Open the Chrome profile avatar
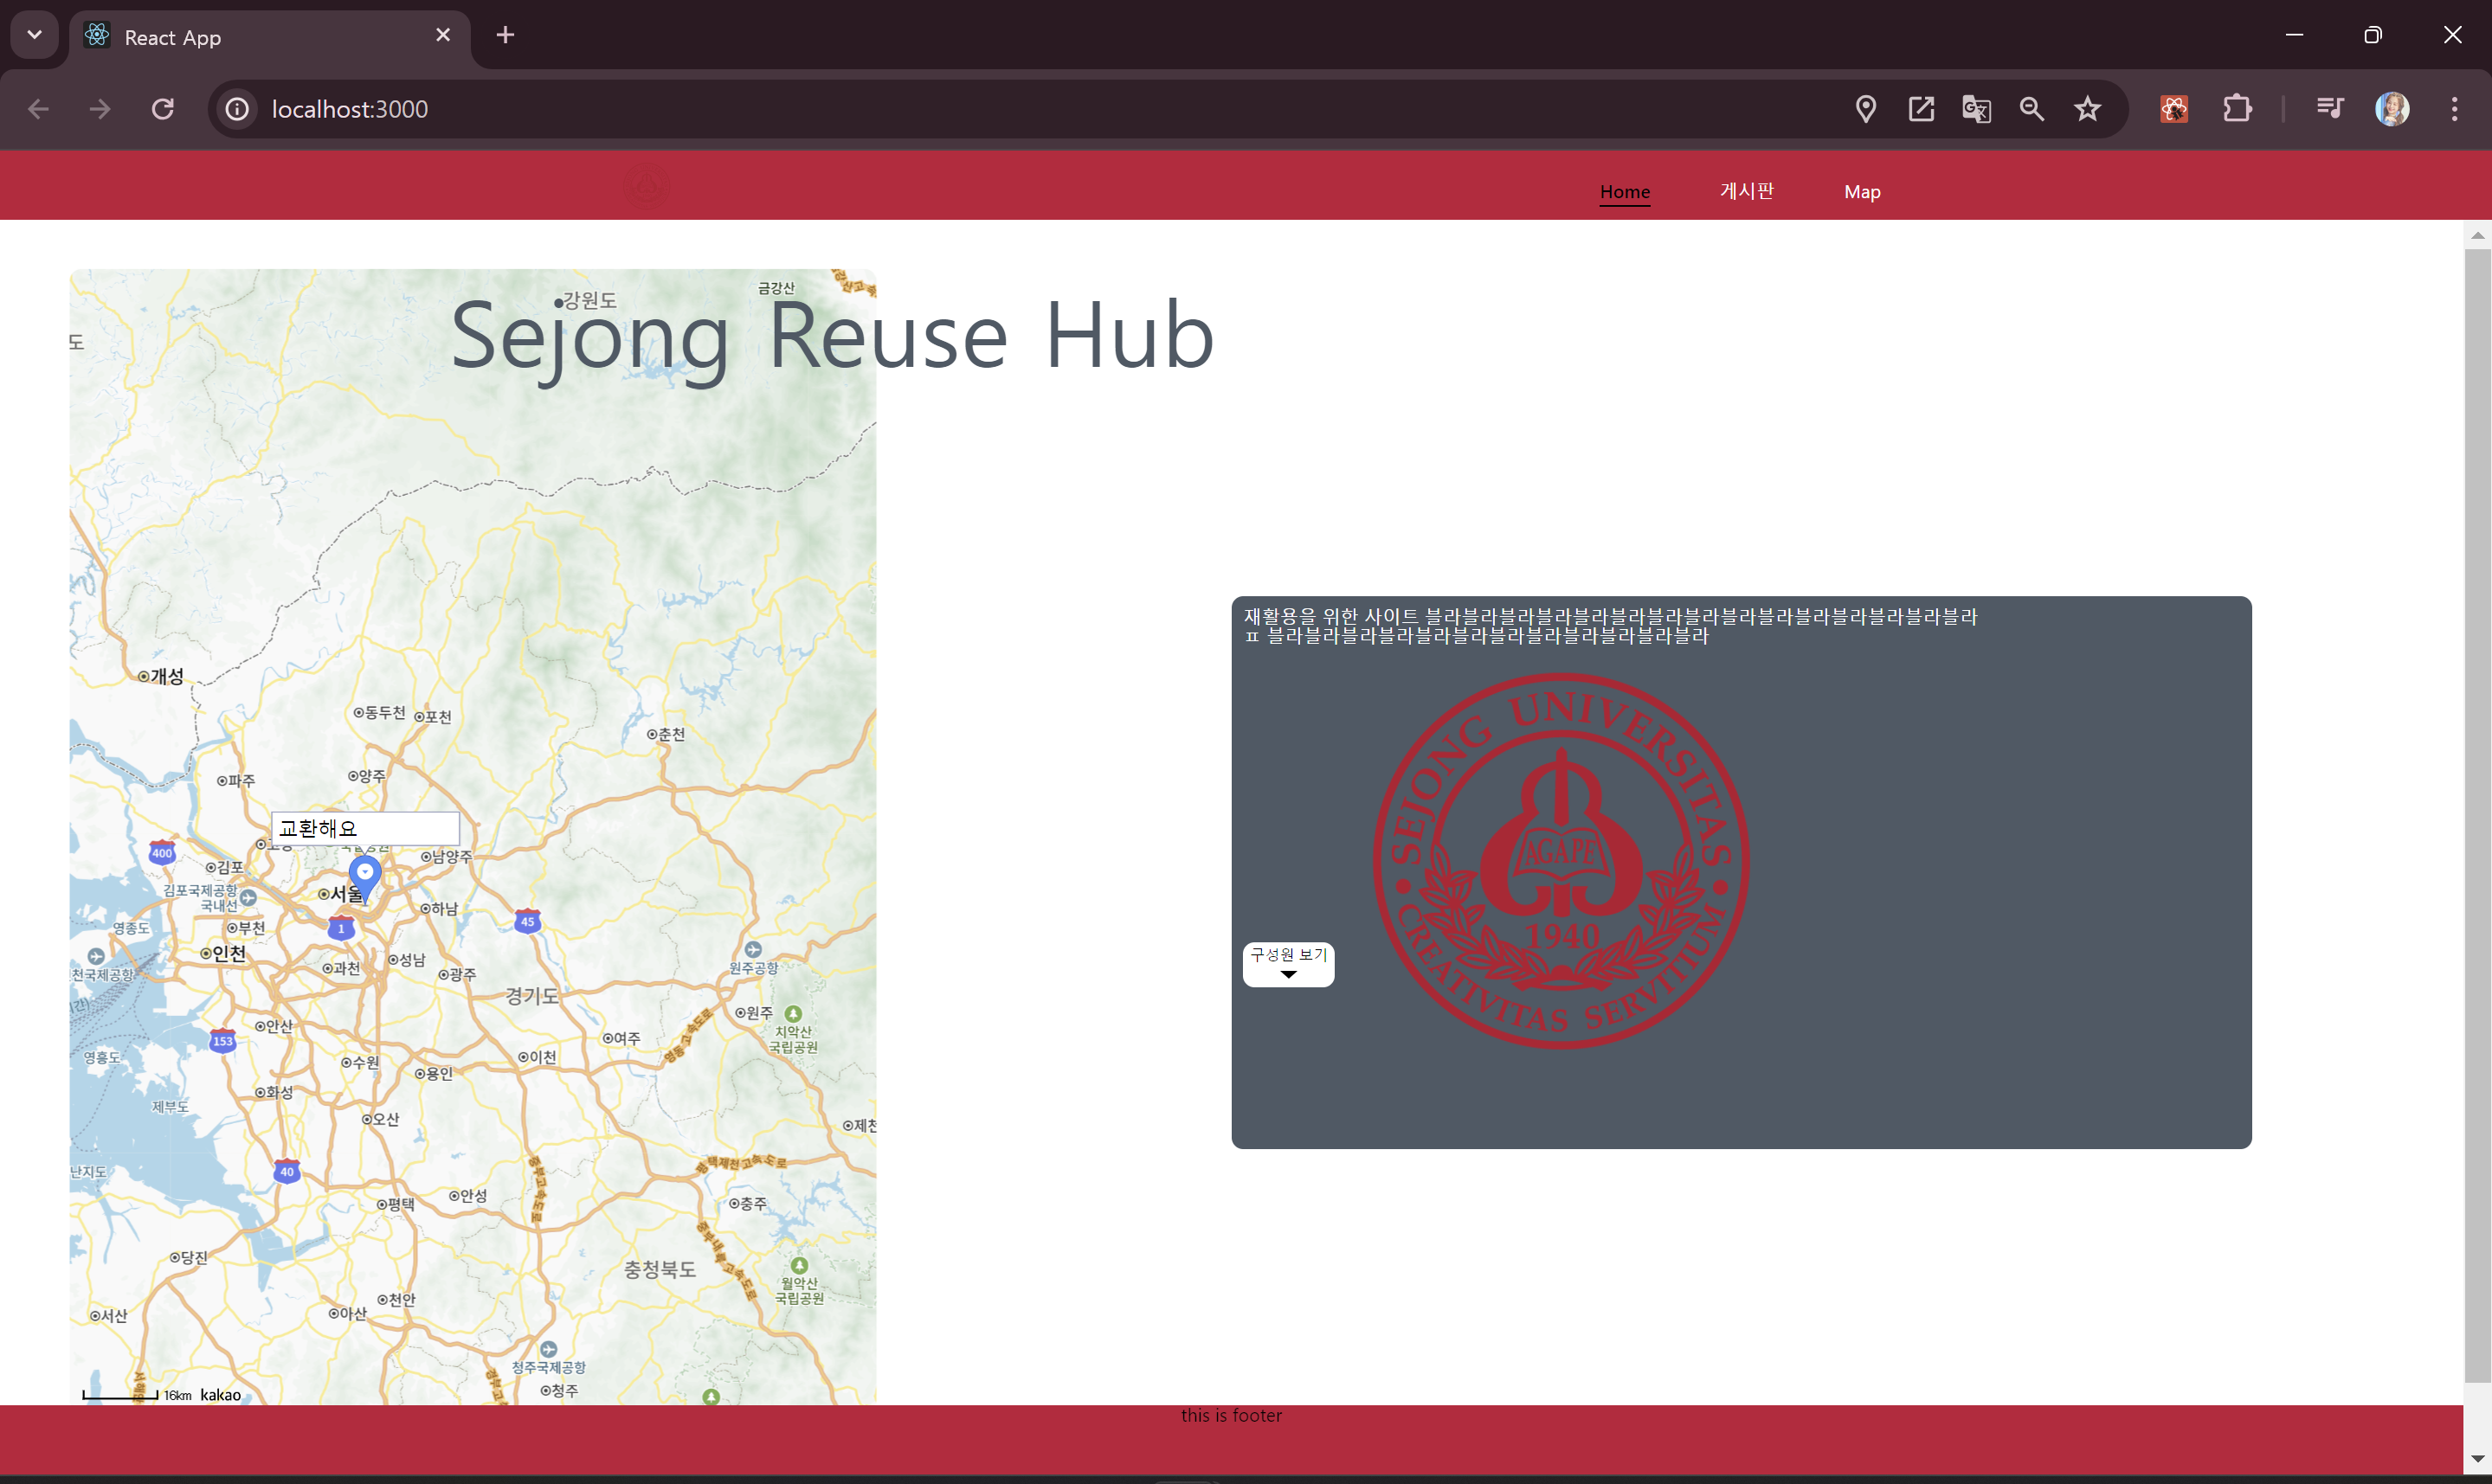This screenshot has height=1484, width=2492. (x=2392, y=109)
